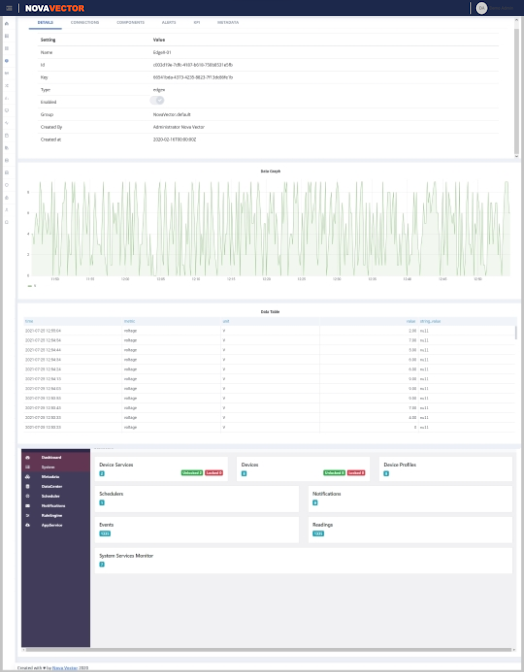Open the hamburger menu in top bar
The height and width of the screenshot is (672, 524).
[9, 8]
